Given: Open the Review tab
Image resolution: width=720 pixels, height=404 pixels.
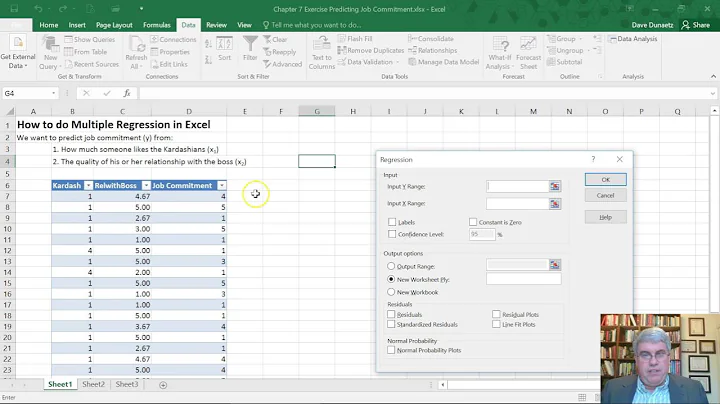Looking at the screenshot, I should pyautogui.click(x=216, y=25).
